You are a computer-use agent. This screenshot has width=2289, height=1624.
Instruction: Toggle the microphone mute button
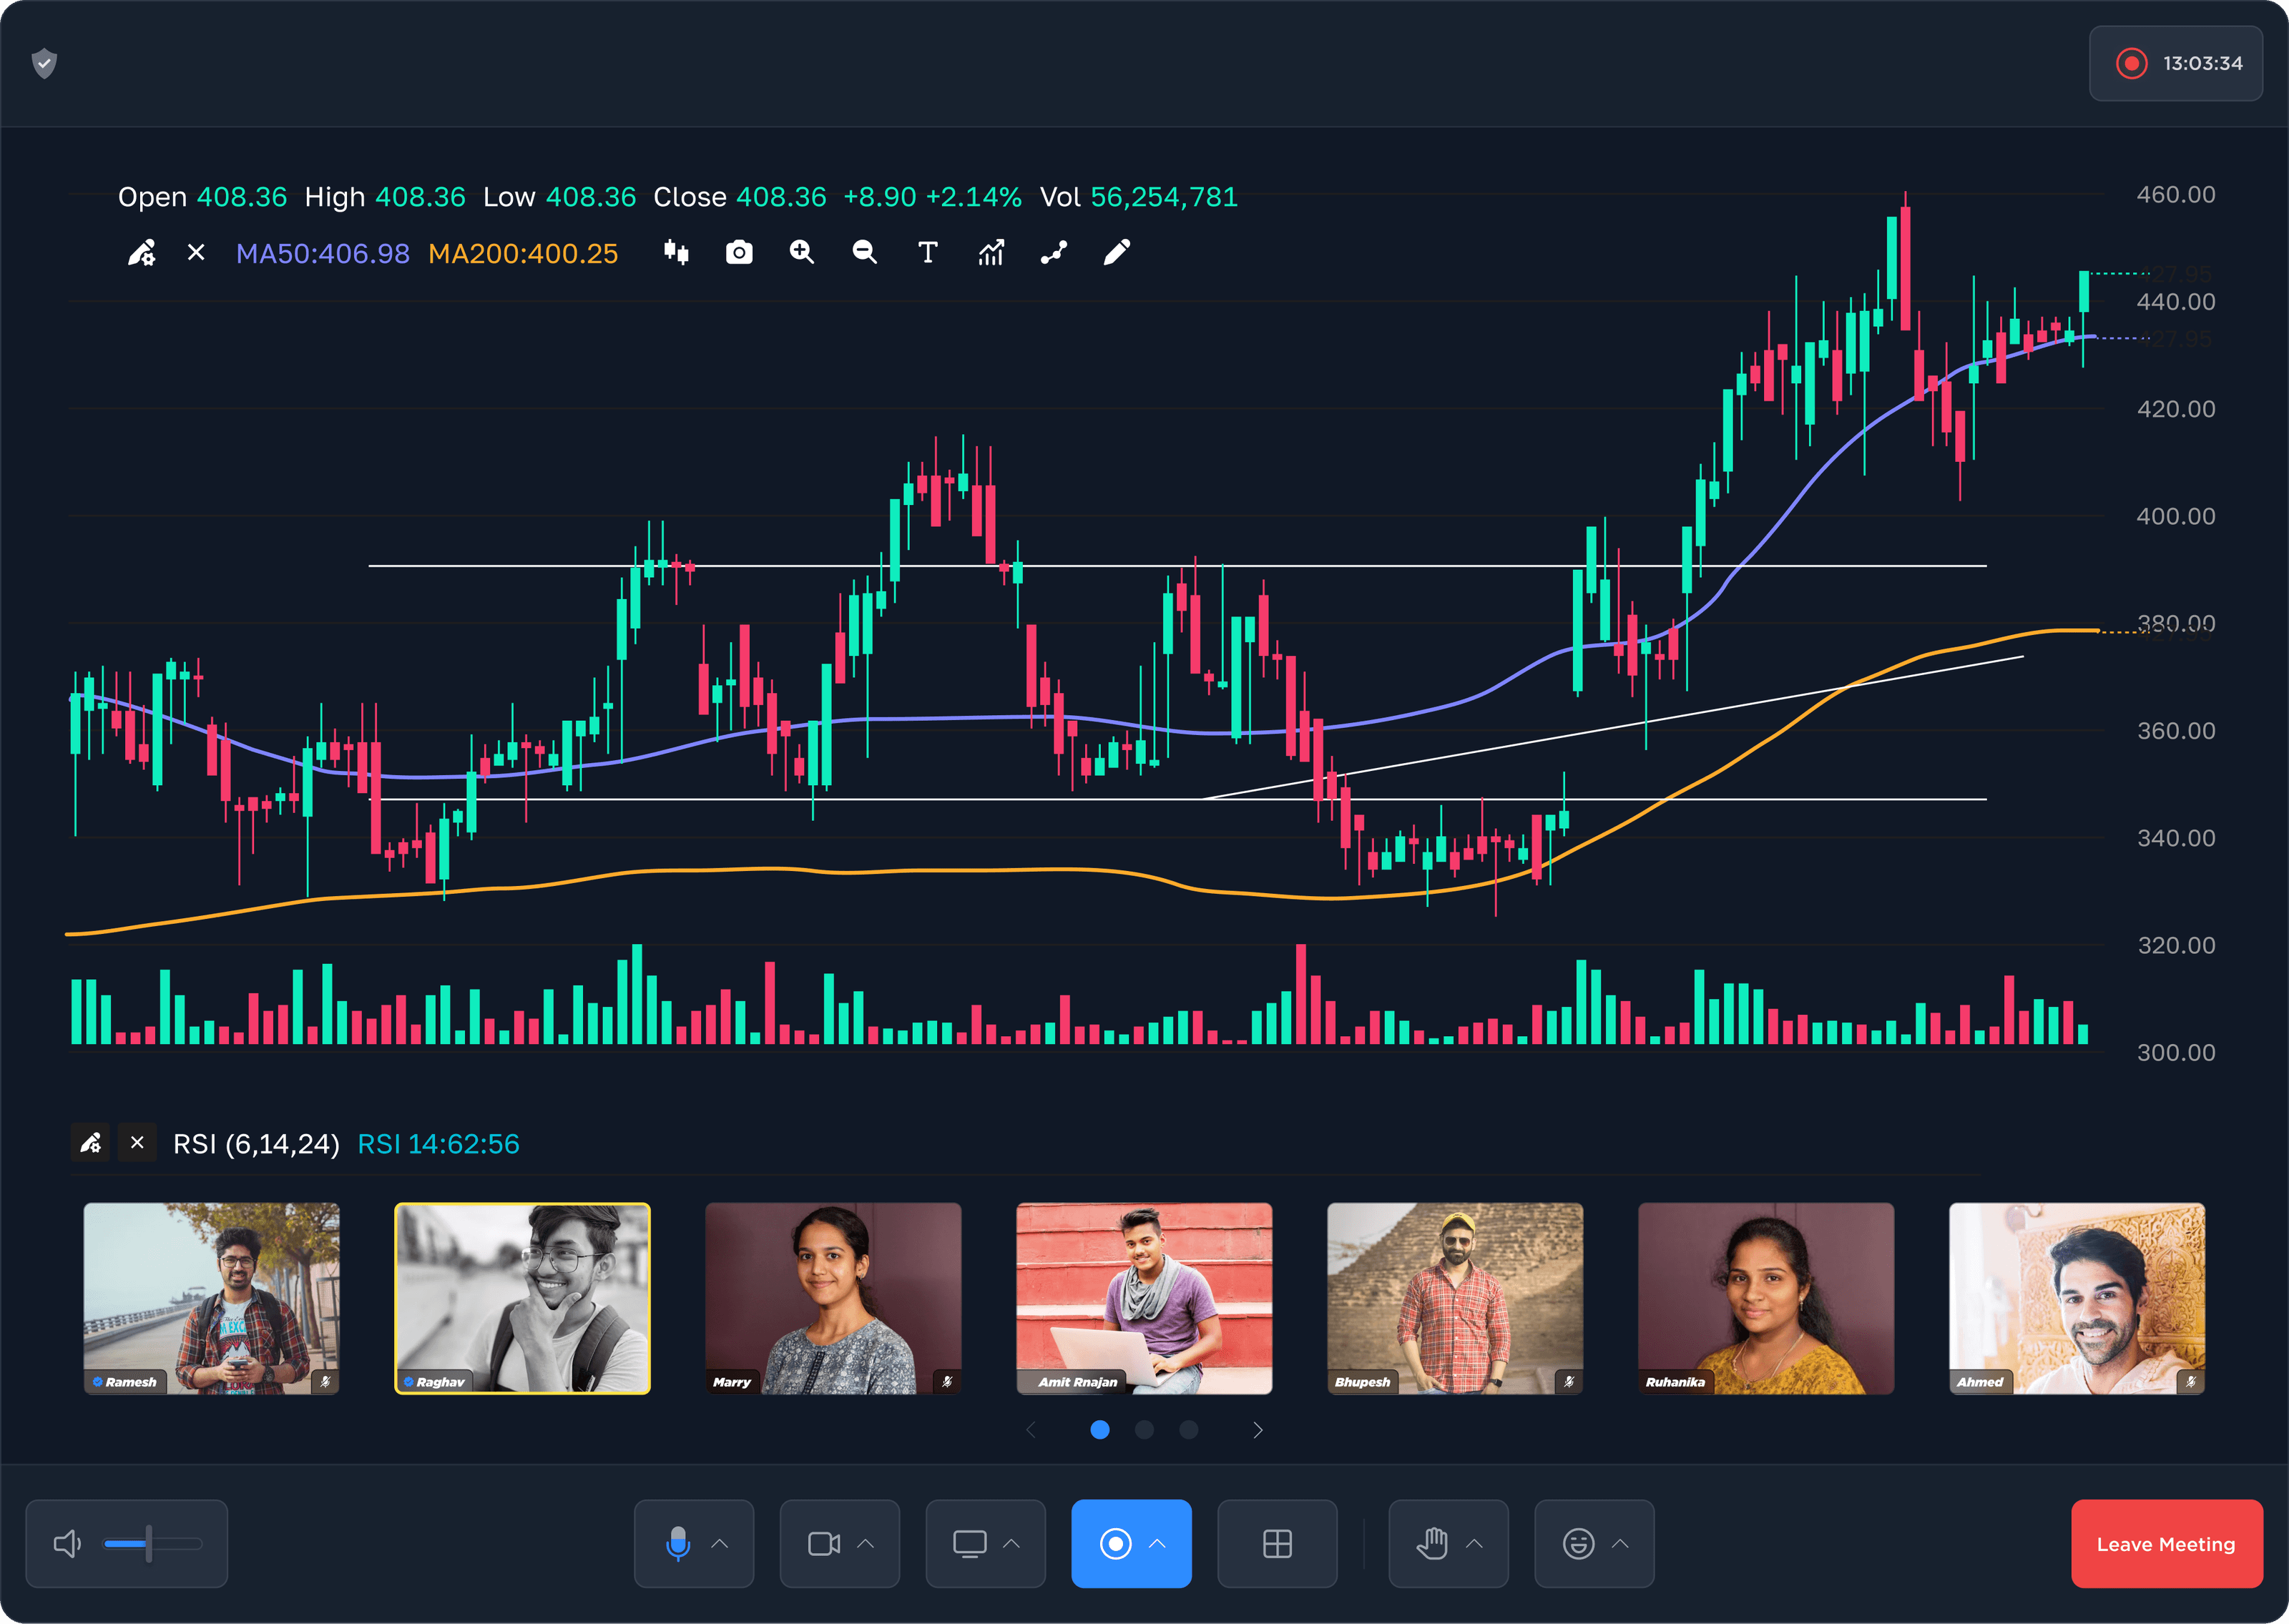pos(677,1543)
